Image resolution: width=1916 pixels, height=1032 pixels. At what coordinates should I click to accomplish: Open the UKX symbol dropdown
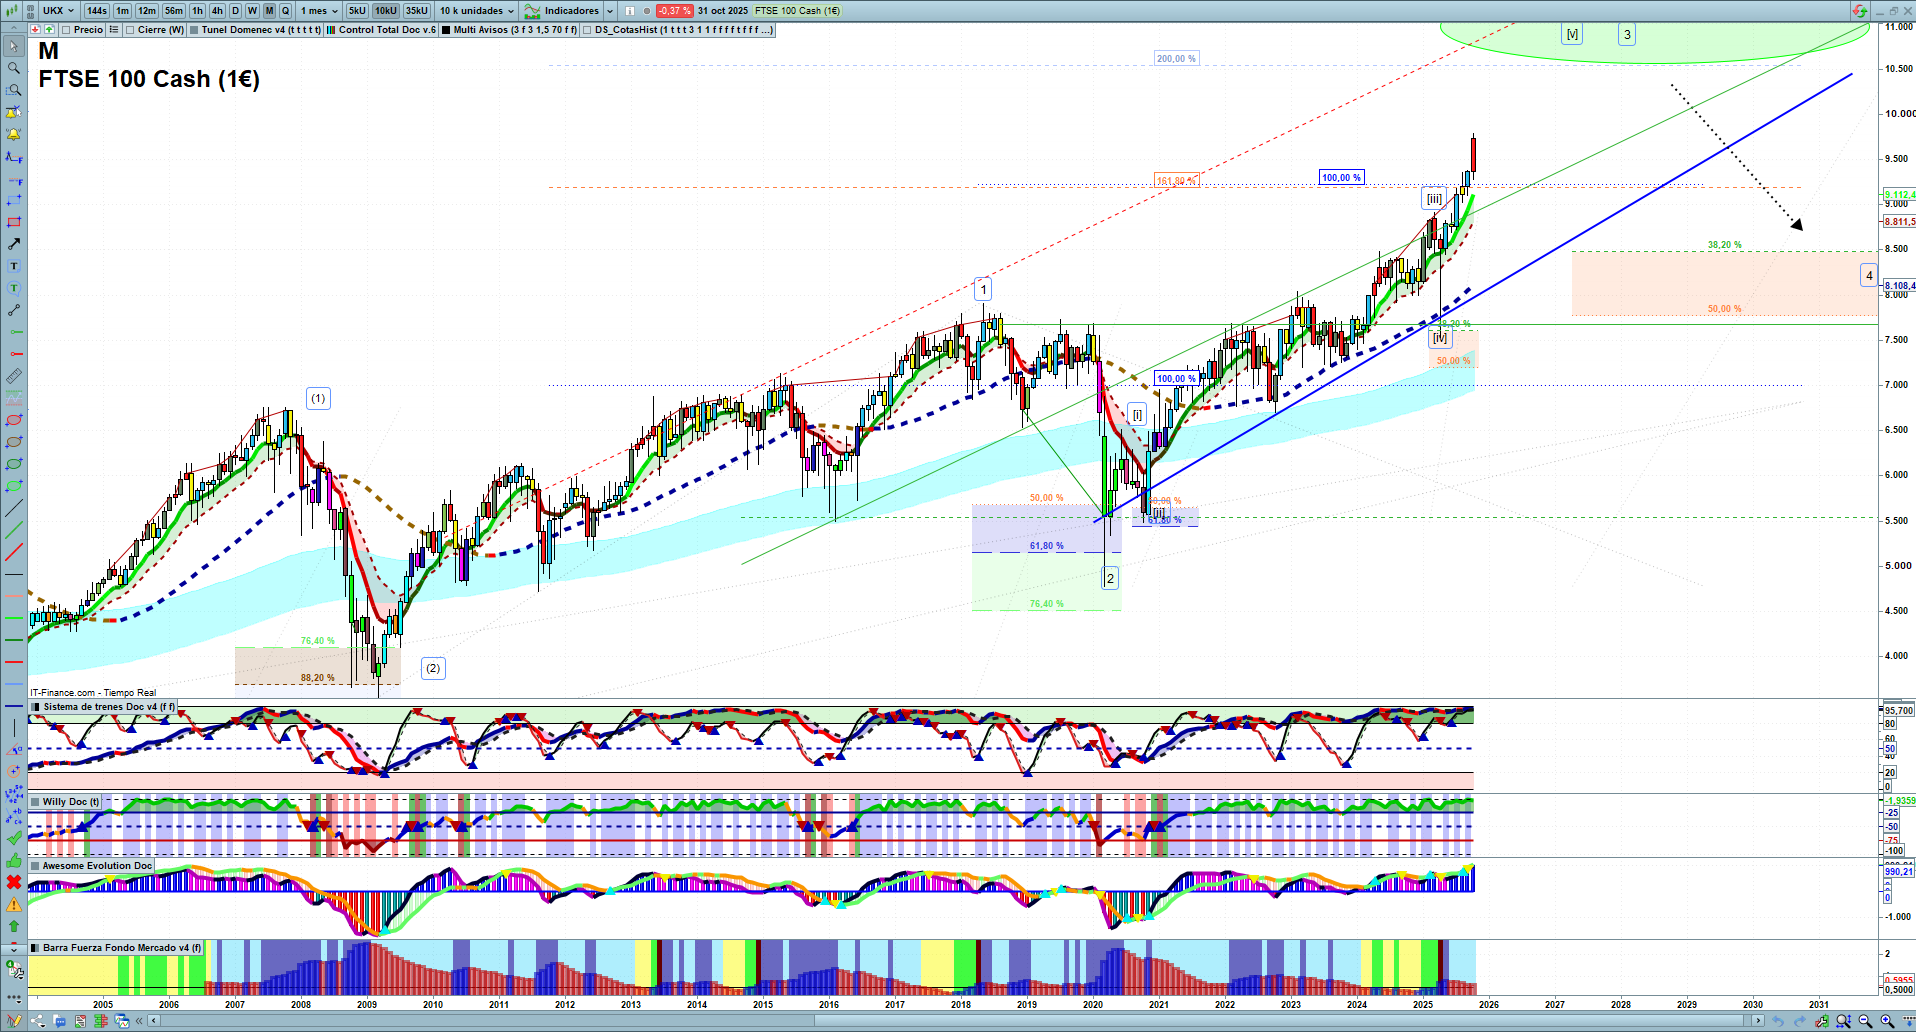[x=59, y=11]
